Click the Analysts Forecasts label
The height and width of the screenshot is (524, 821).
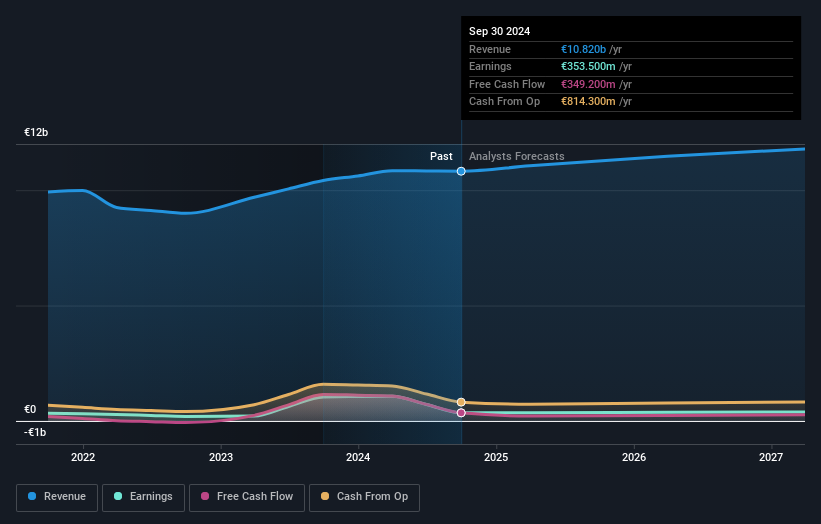(x=516, y=156)
